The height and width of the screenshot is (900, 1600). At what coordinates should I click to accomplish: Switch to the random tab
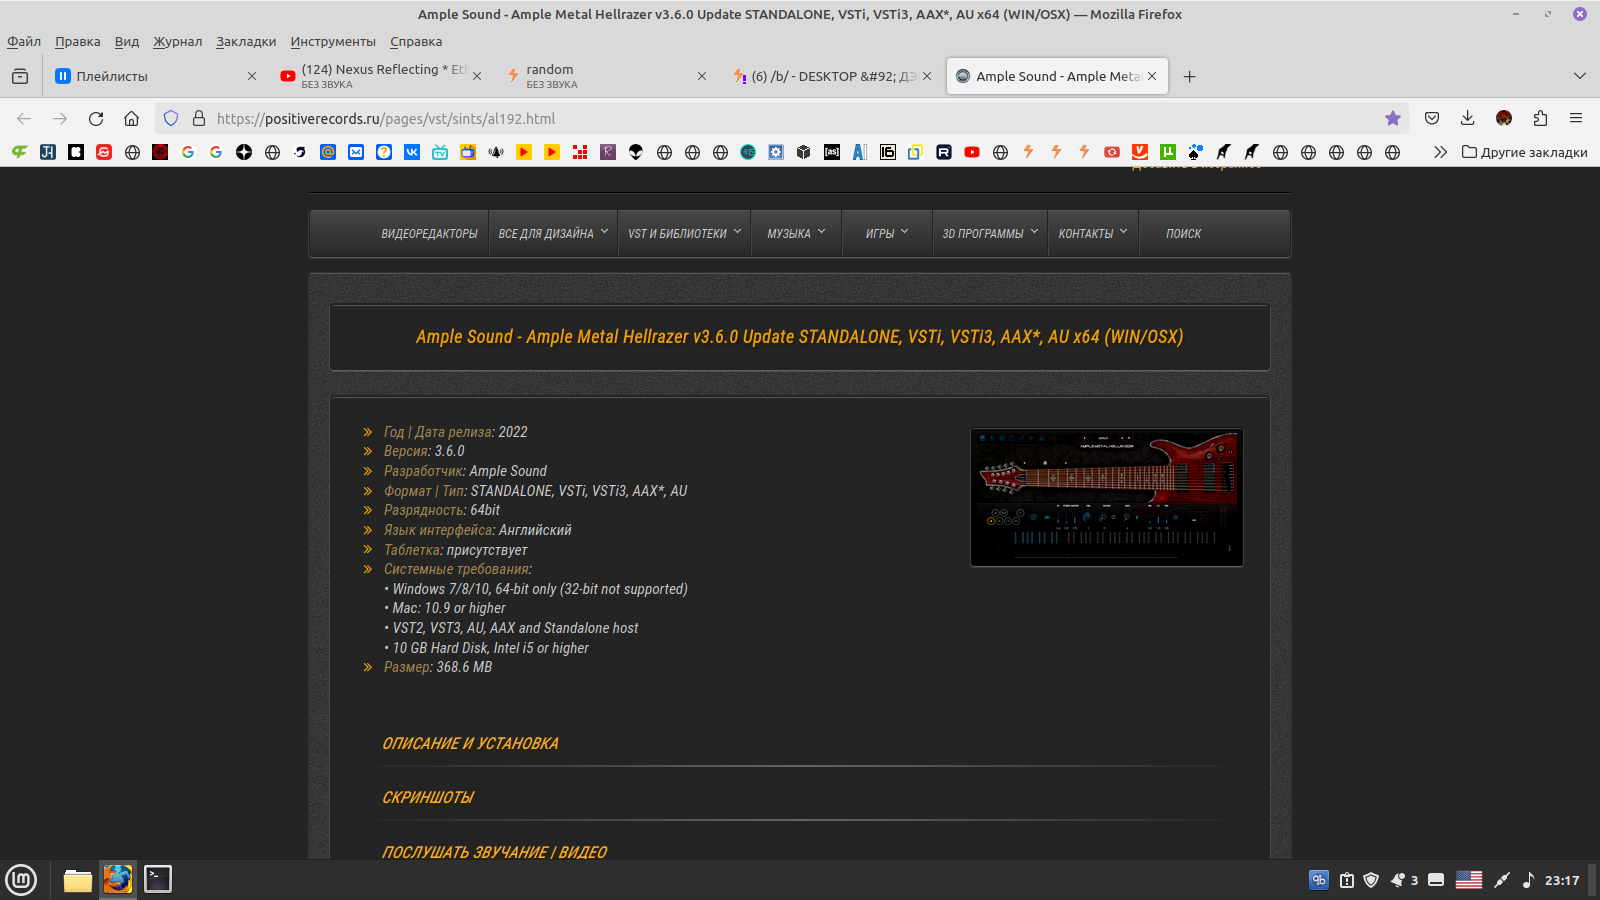tap(606, 76)
